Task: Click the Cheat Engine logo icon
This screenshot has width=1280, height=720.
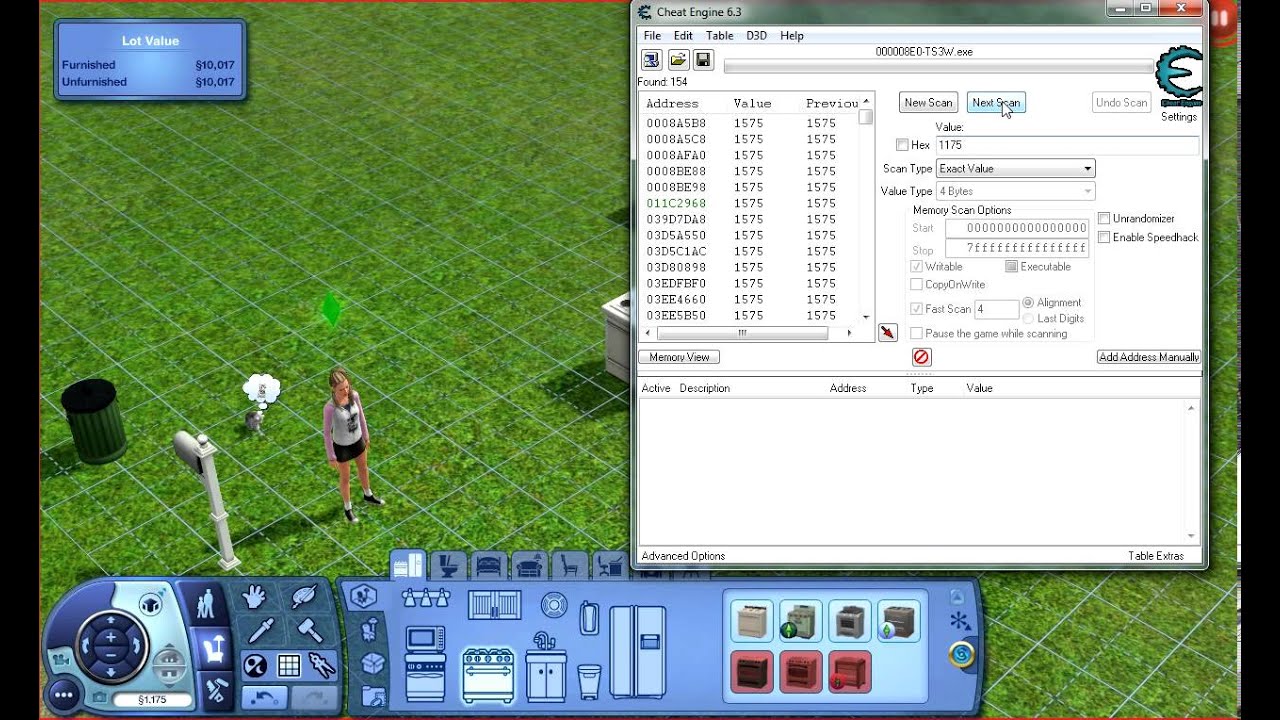Action: click(x=1179, y=76)
